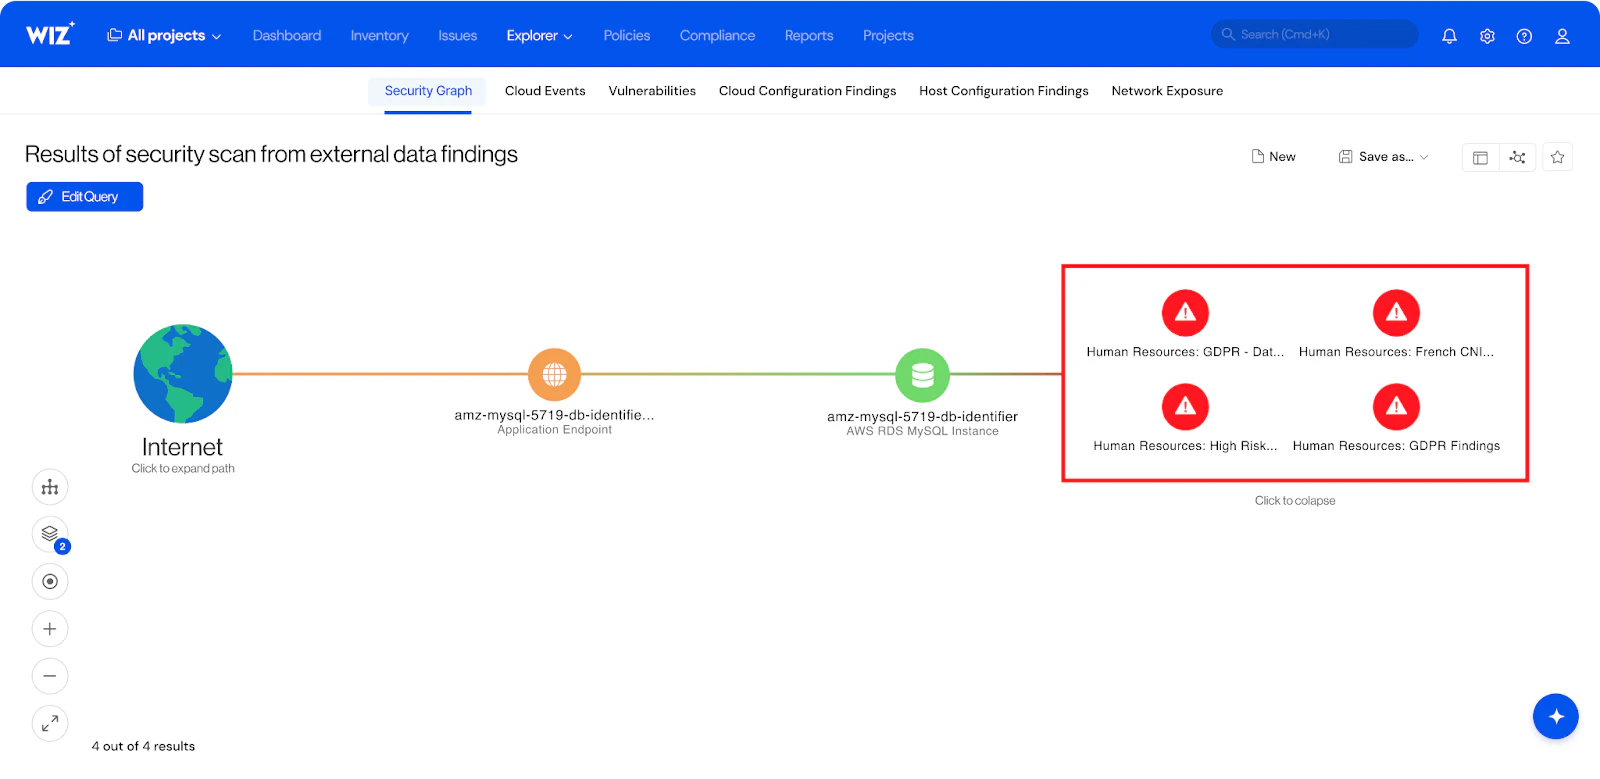Screen dimensions: 1600x779
Task: Open Reports page
Action: point(809,36)
